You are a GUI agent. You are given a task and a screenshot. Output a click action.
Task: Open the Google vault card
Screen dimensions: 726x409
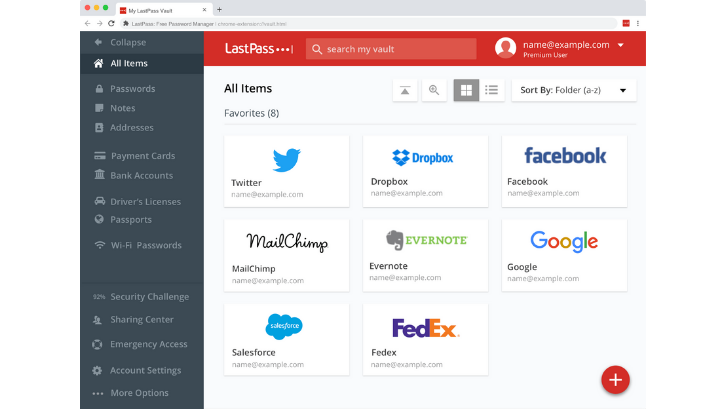point(564,256)
